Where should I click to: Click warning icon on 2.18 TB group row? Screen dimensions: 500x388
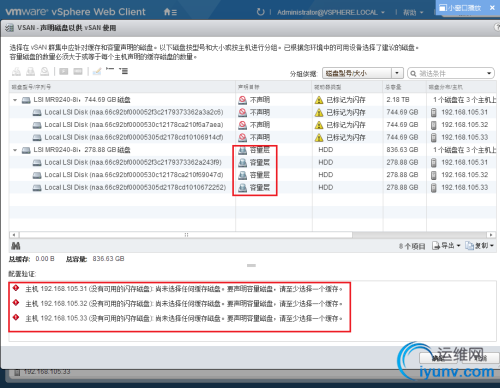pyautogui.click(x=319, y=100)
